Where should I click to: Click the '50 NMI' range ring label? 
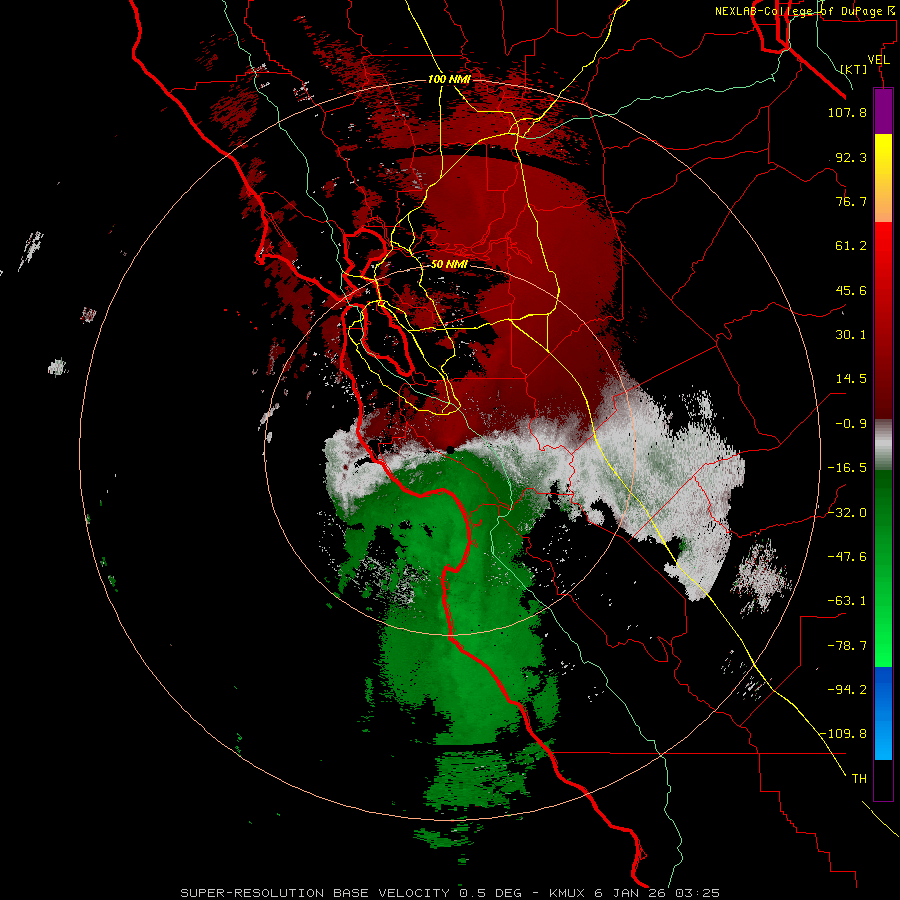pyautogui.click(x=449, y=264)
